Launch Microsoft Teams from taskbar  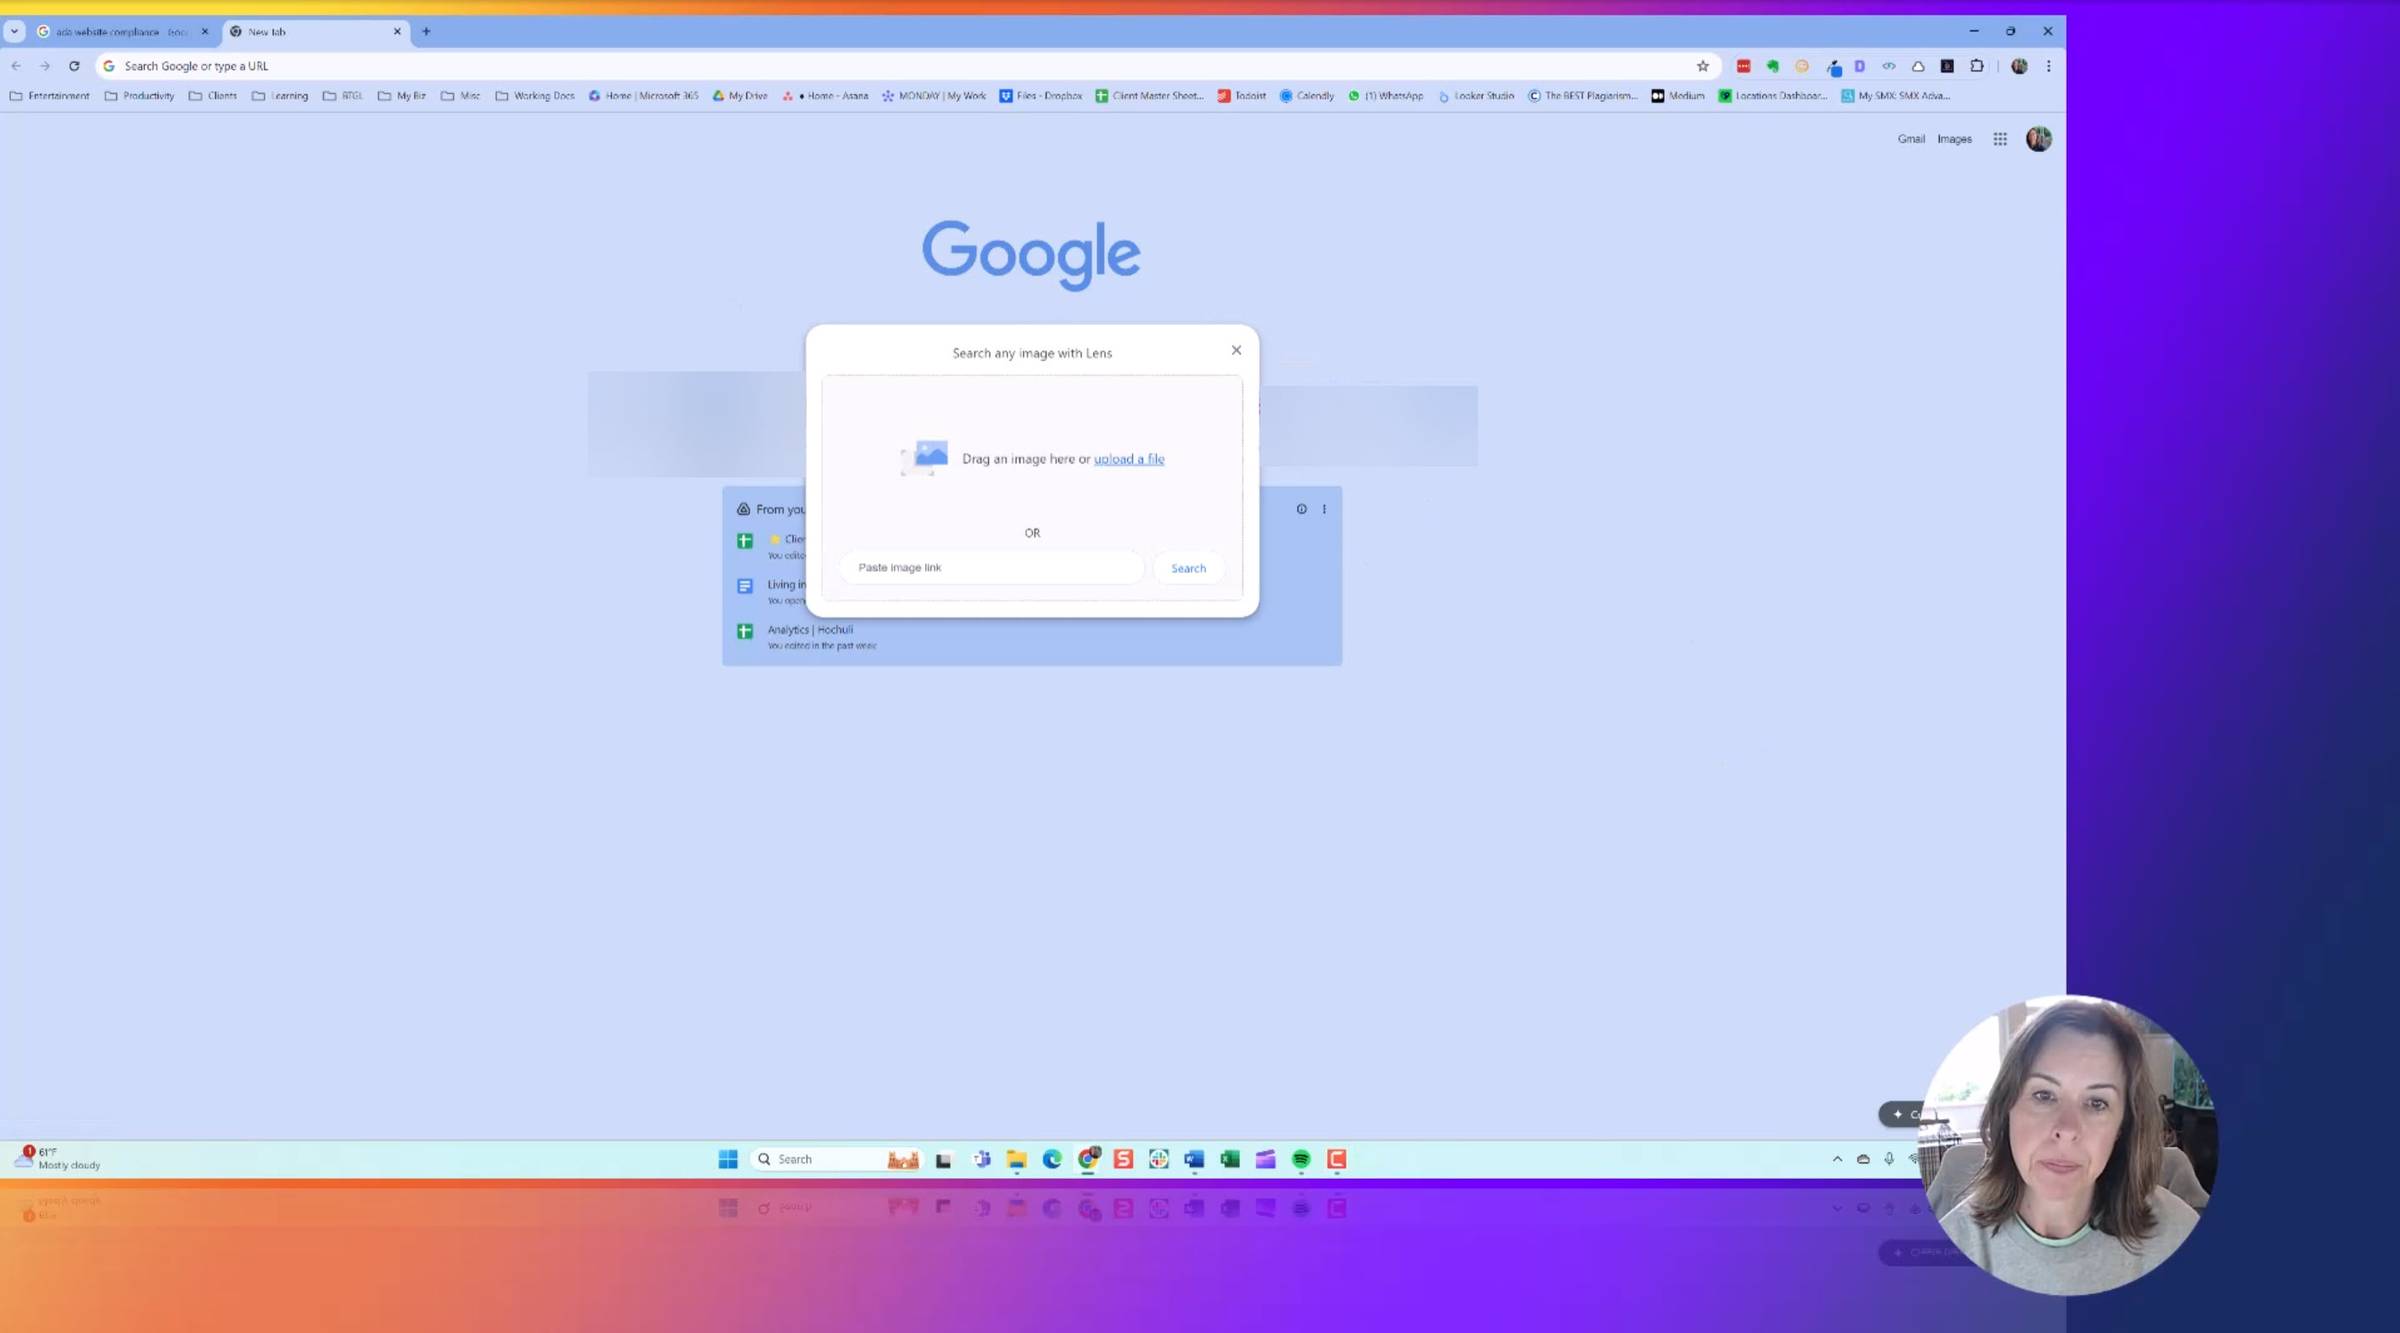click(x=981, y=1159)
